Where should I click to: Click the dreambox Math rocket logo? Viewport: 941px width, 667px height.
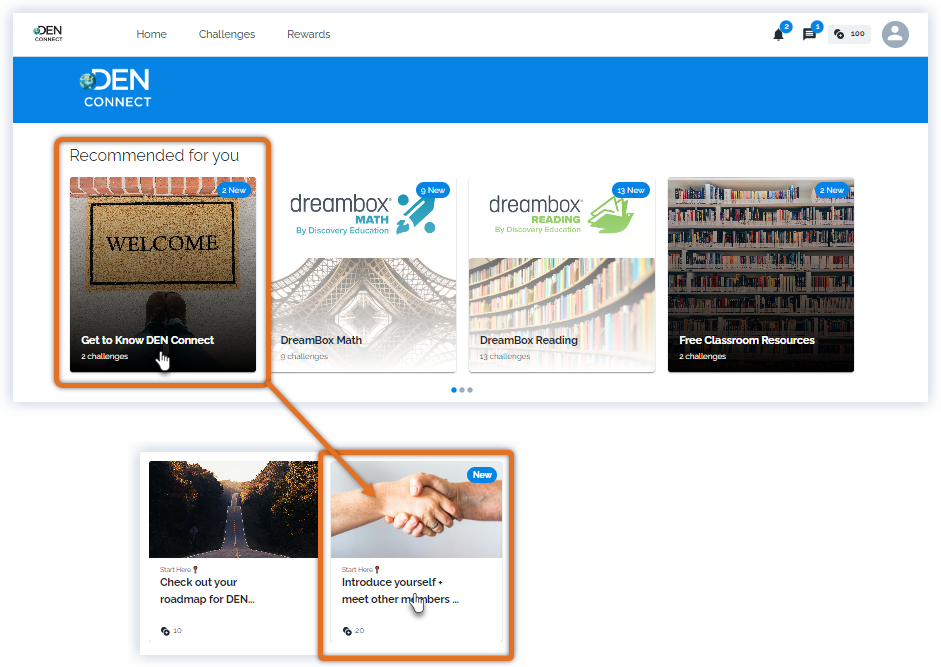pyautogui.click(x=416, y=214)
